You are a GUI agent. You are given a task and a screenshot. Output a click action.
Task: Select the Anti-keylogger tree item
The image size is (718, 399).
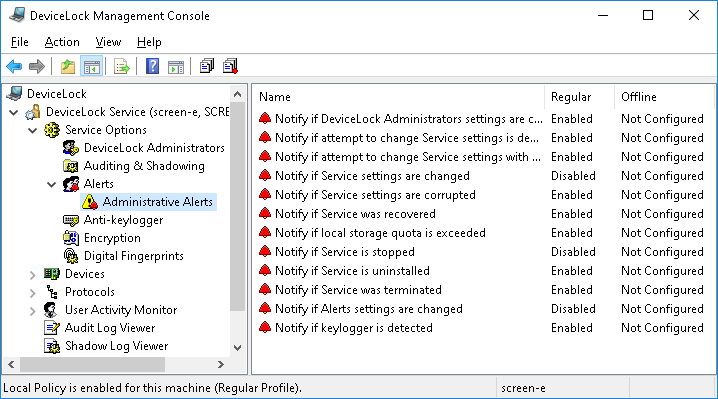[123, 220]
